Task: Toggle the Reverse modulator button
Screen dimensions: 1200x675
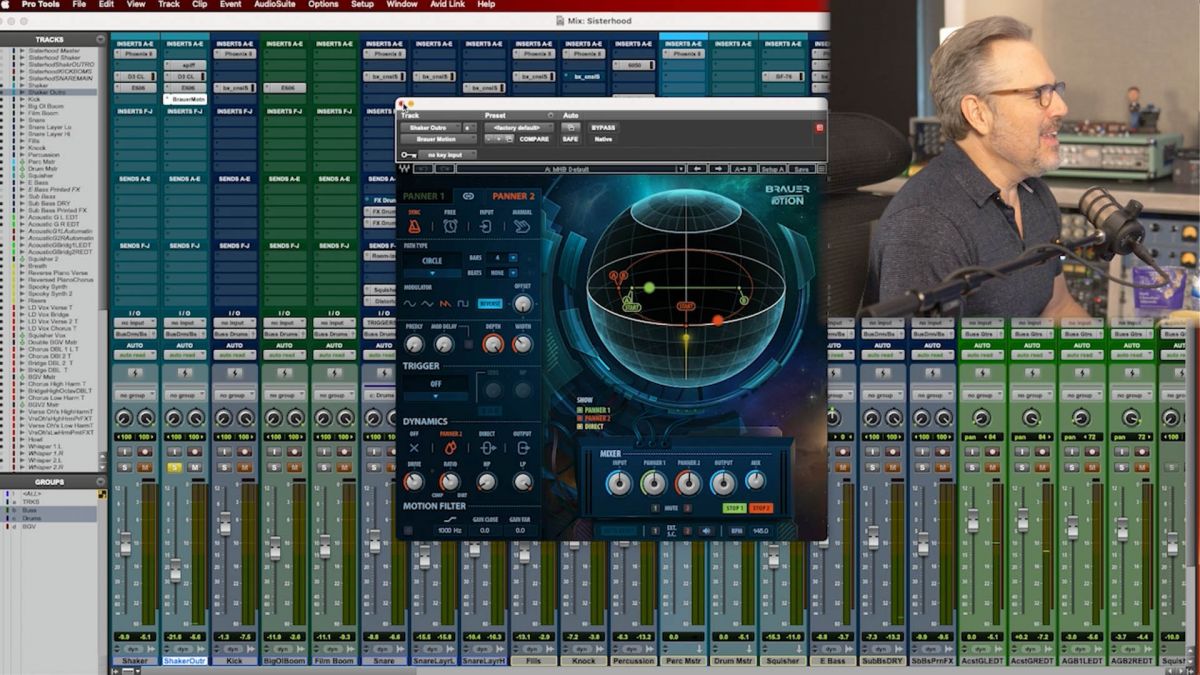Action: tap(491, 303)
